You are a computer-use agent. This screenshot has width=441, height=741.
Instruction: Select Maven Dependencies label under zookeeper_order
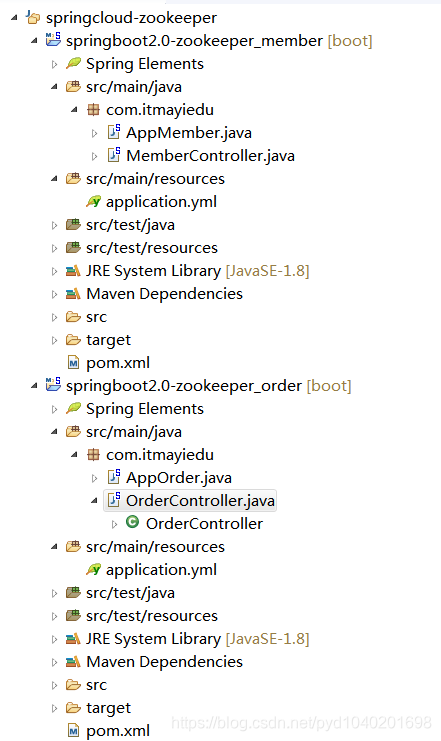tap(164, 663)
